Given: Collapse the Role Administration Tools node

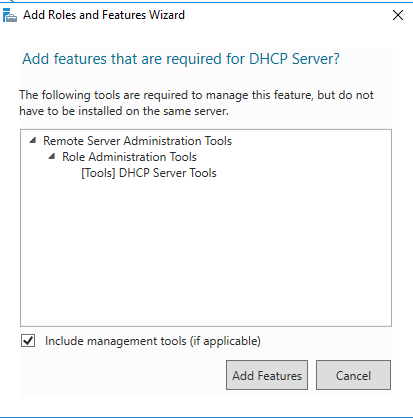Looking at the screenshot, I should pos(52,157).
